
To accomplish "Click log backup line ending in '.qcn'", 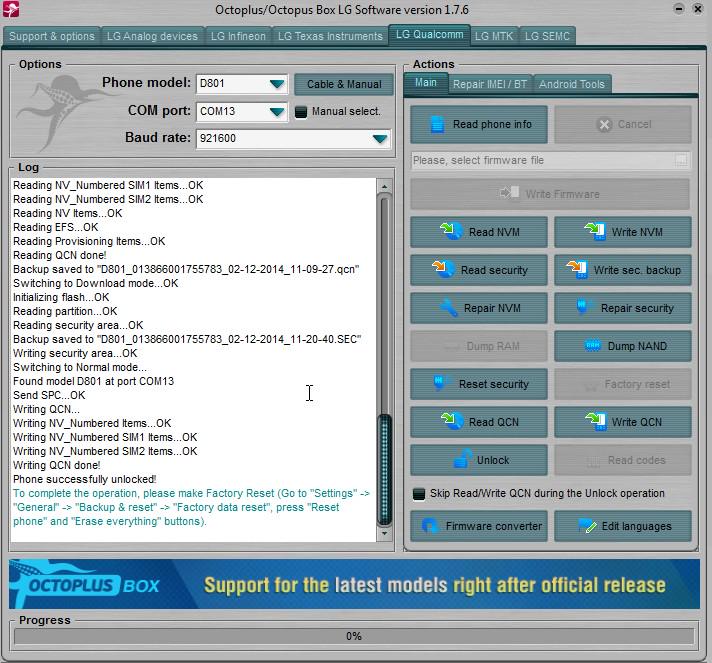I will click(186, 269).
